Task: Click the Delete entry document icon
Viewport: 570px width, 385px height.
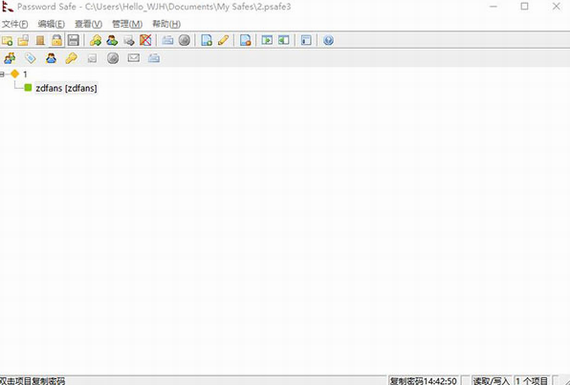Action: [x=245, y=40]
